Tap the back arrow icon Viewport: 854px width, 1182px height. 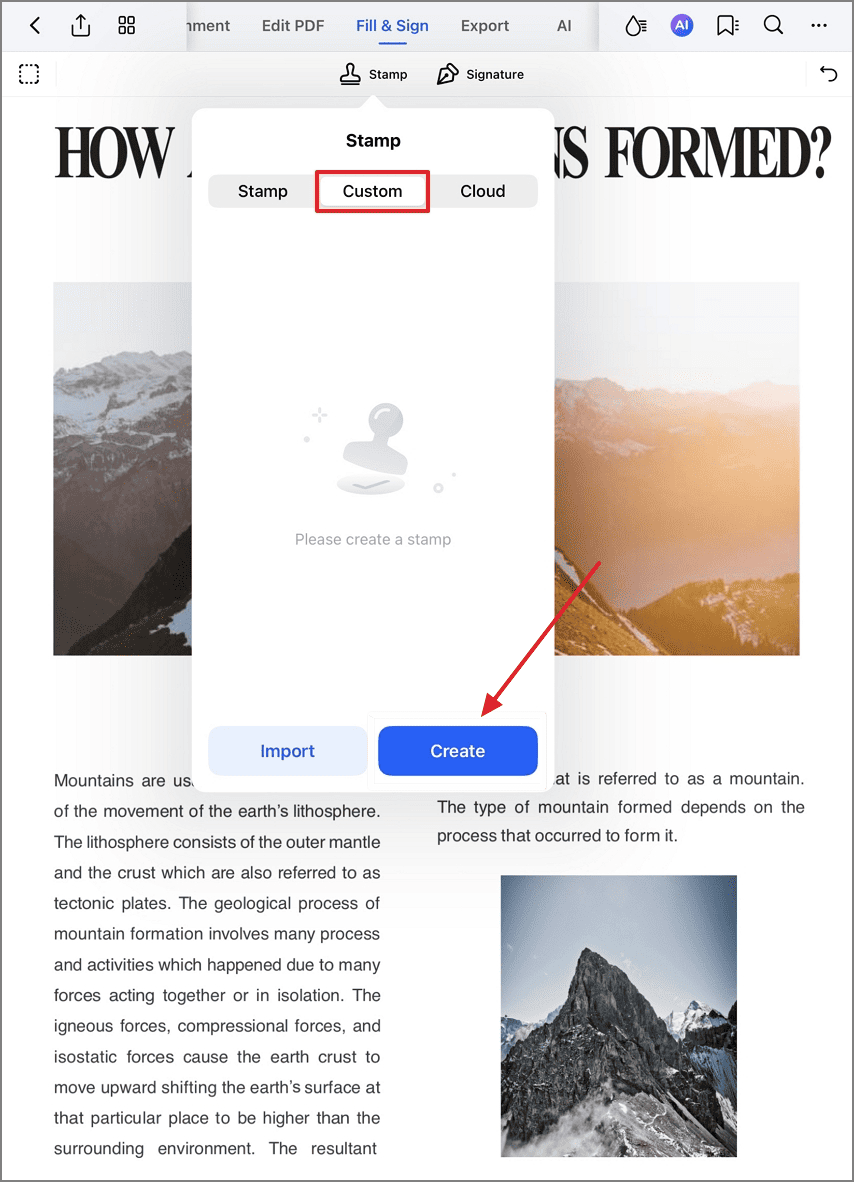coord(35,26)
